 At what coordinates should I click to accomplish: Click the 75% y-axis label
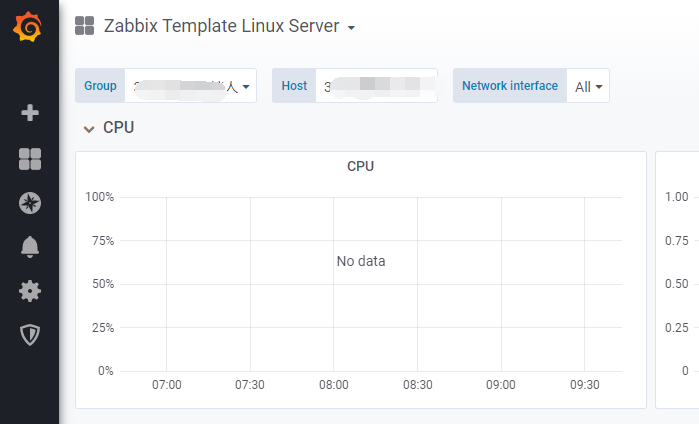103,241
